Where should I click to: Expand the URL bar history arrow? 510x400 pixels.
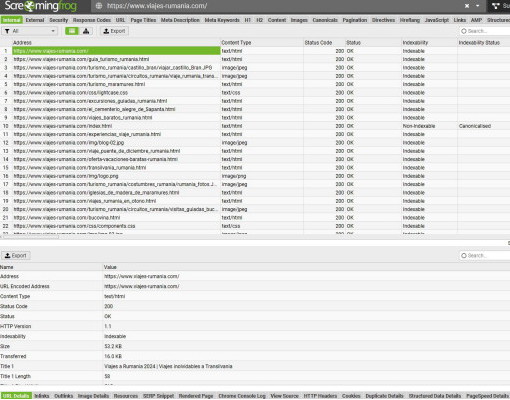[x=477, y=6]
